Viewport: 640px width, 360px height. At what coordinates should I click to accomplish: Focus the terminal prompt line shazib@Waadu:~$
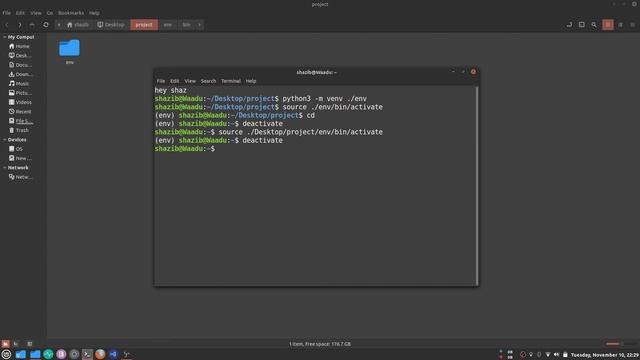pos(184,149)
